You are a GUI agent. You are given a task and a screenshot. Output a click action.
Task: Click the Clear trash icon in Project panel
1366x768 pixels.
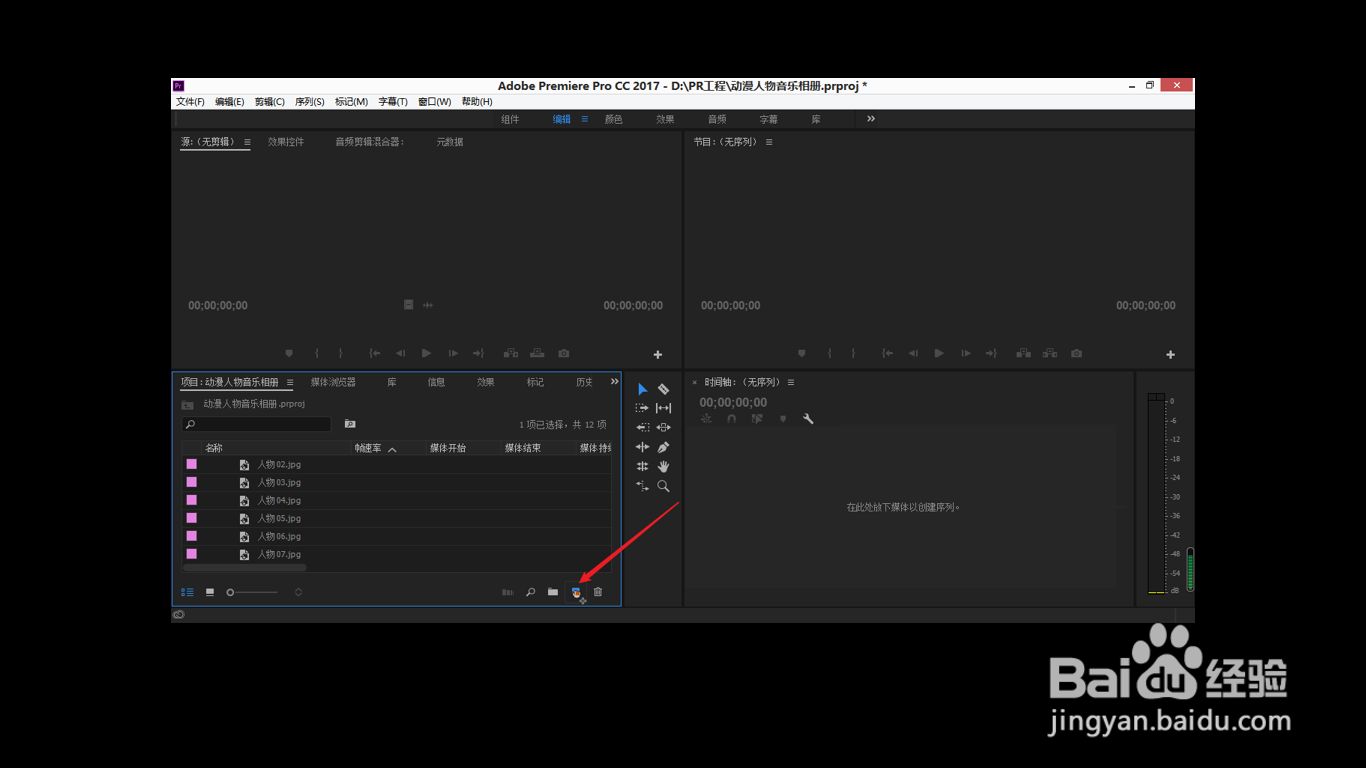pos(598,592)
